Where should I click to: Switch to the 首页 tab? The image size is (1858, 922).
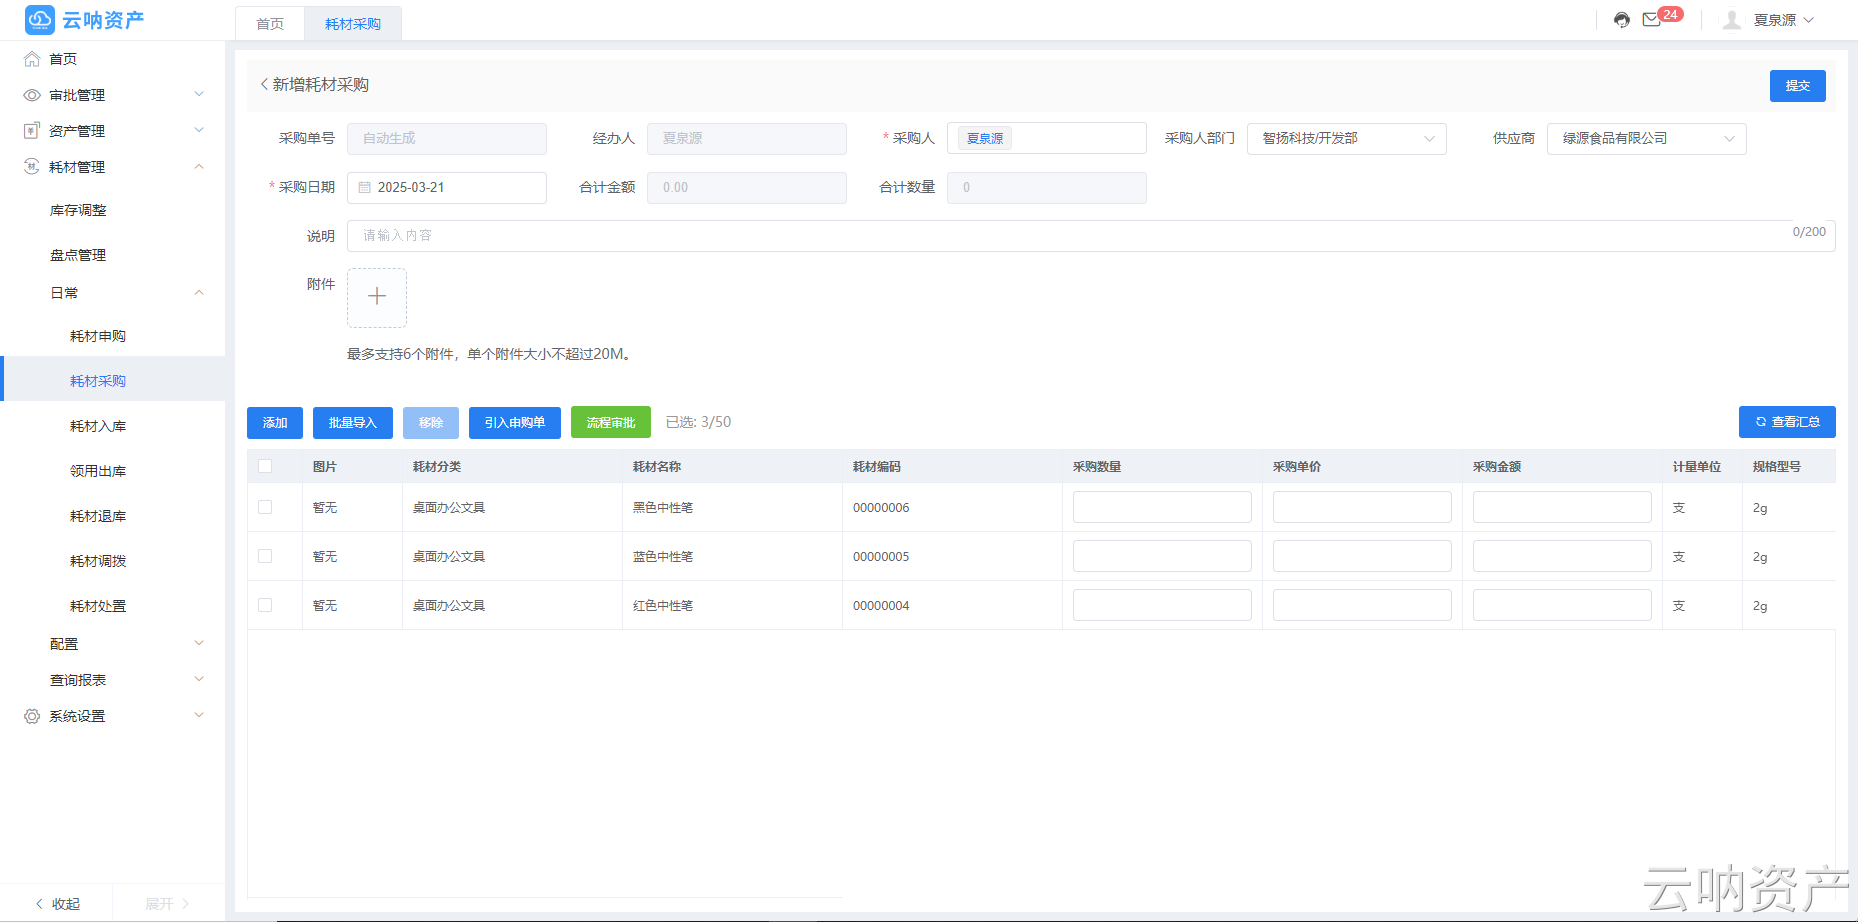(x=270, y=24)
